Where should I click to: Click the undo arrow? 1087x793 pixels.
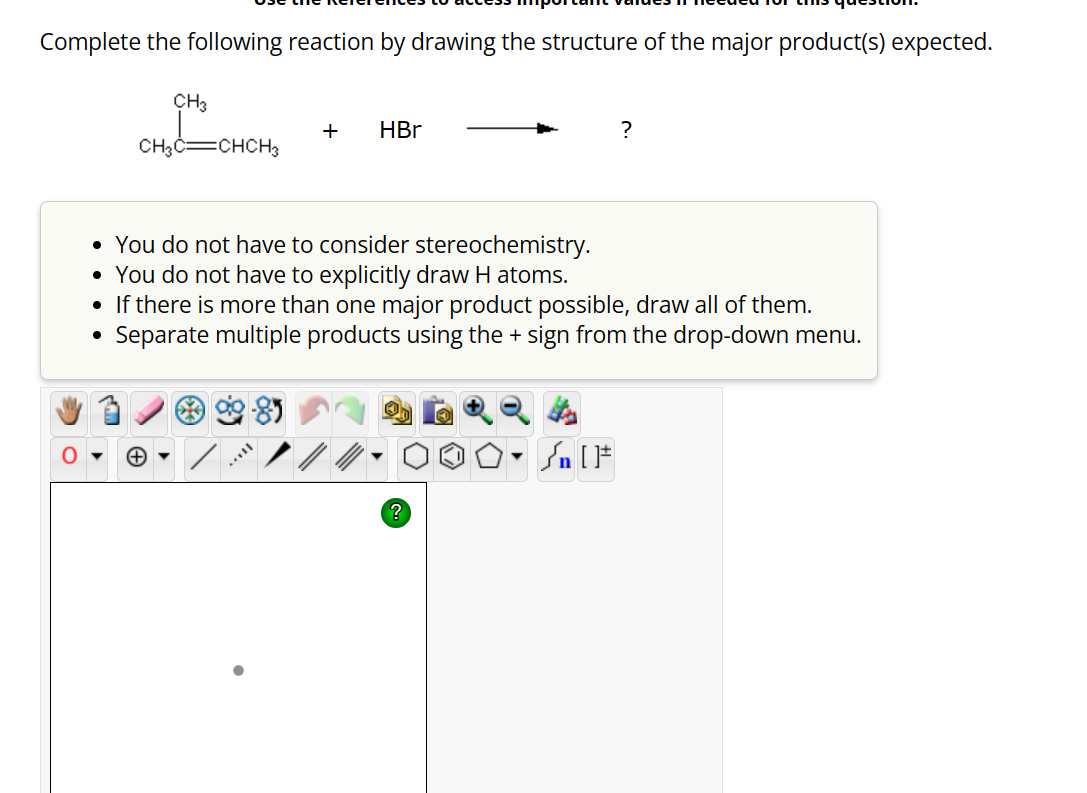[313, 412]
